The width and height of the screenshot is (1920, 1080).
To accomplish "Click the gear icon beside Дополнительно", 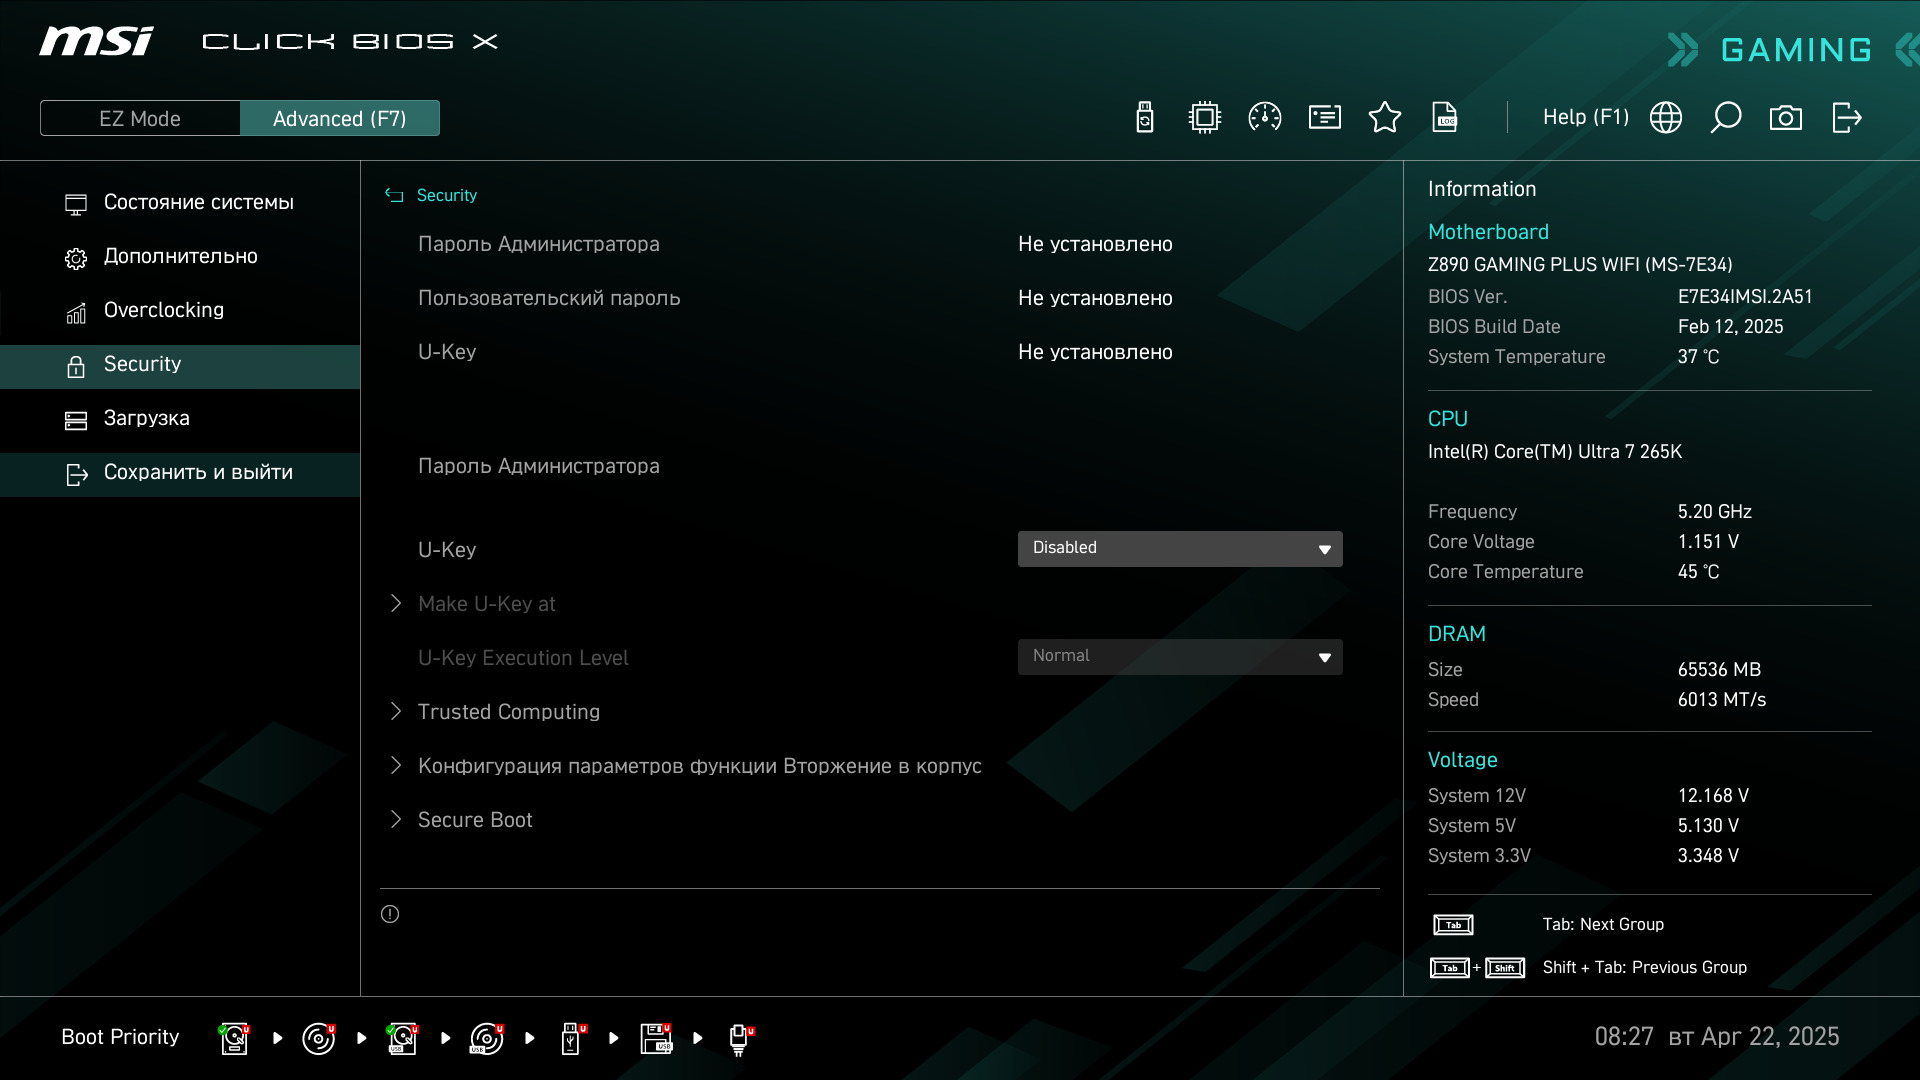I will tap(76, 258).
